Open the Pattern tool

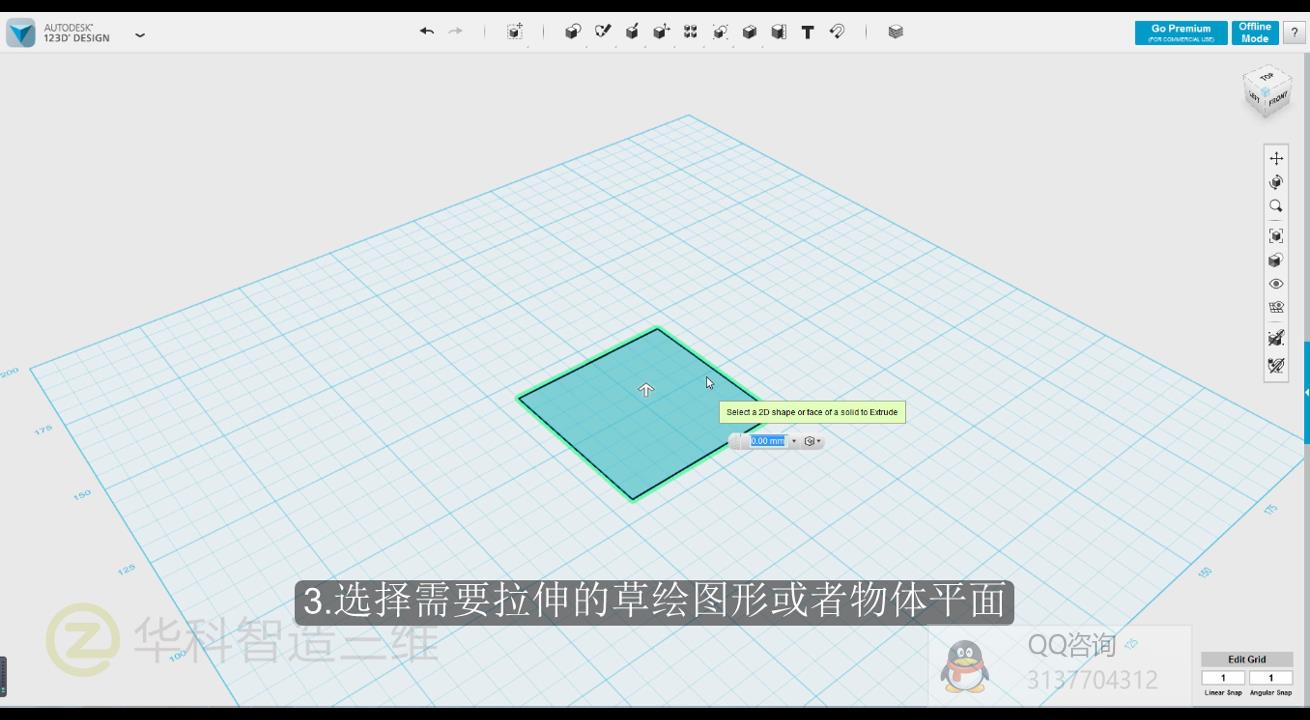click(x=690, y=32)
